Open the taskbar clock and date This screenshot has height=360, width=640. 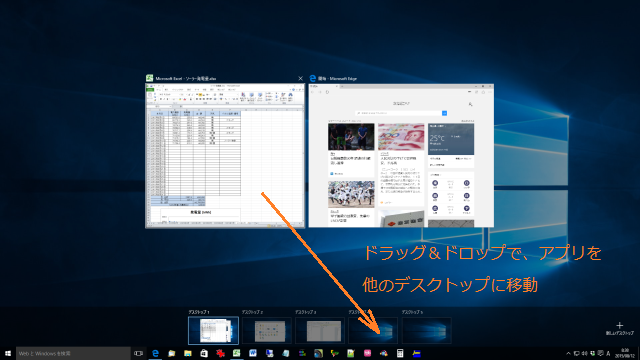point(624,353)
